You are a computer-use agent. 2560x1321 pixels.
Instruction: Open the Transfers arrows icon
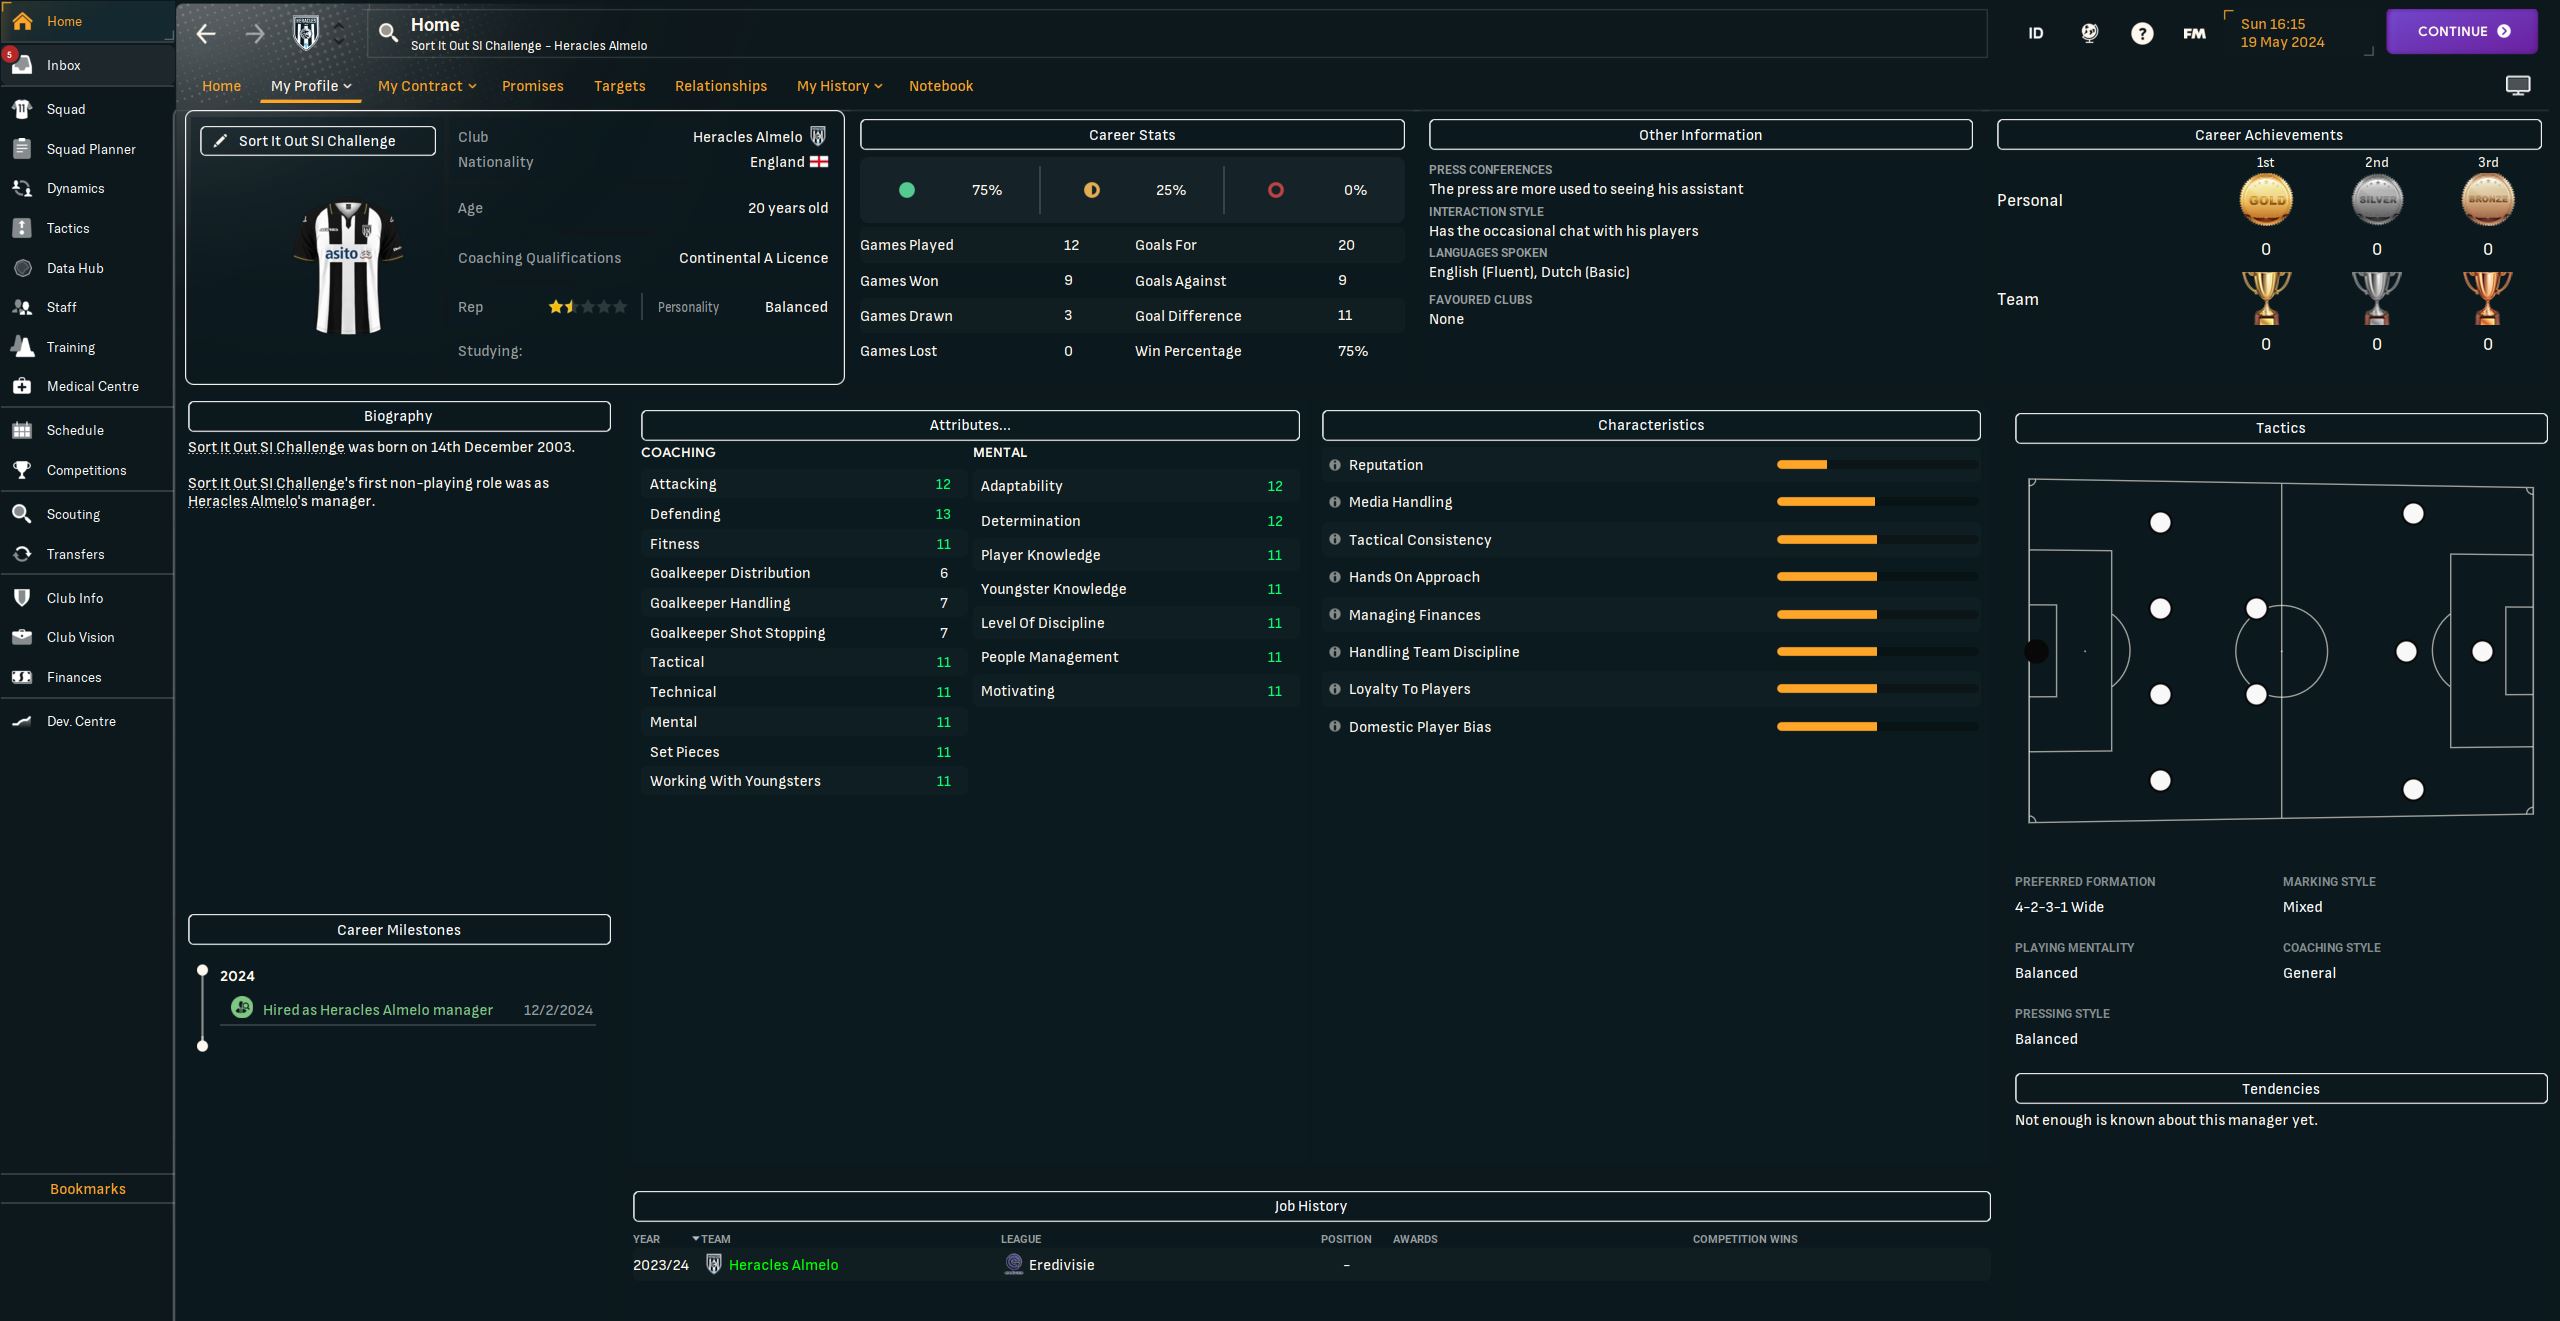pyautogui.click(x=22, y=554)
